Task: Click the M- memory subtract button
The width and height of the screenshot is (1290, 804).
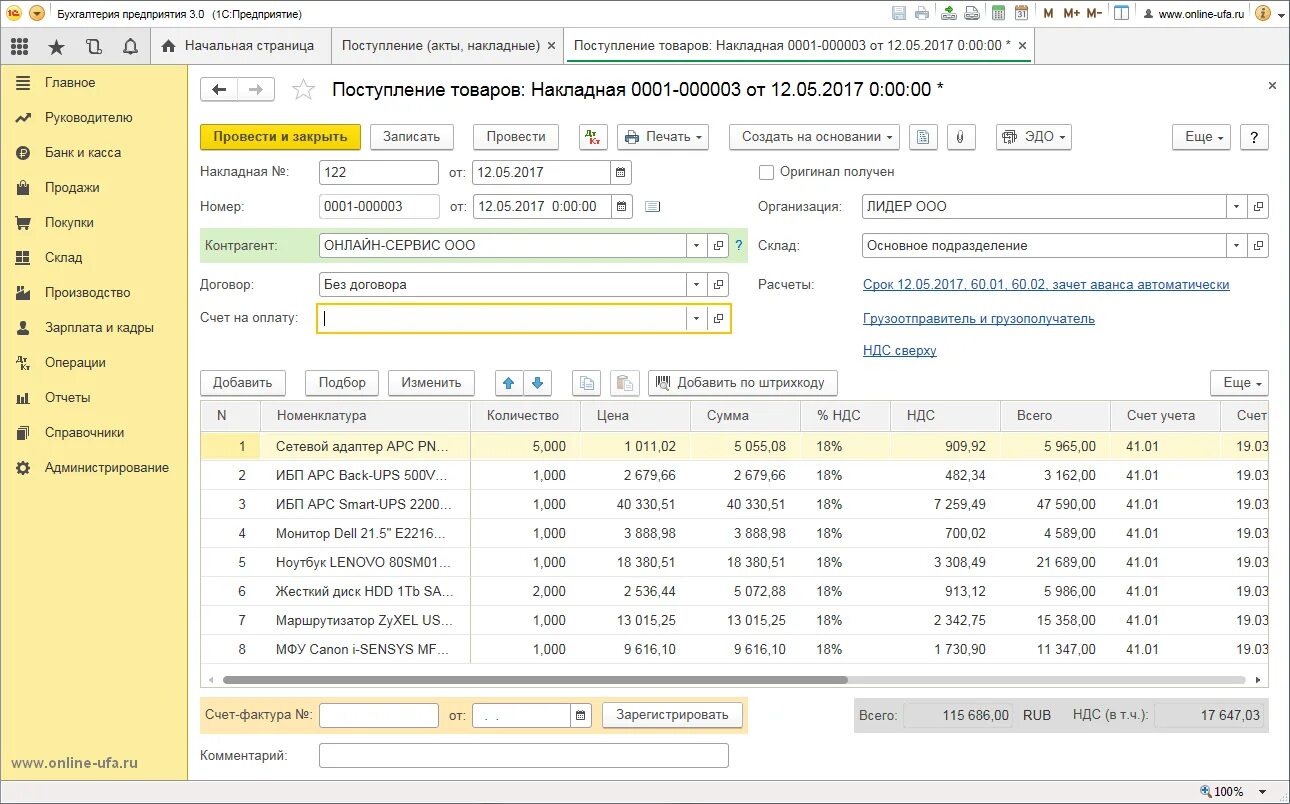Action: pyautogui.click(x=1094, y=13)
